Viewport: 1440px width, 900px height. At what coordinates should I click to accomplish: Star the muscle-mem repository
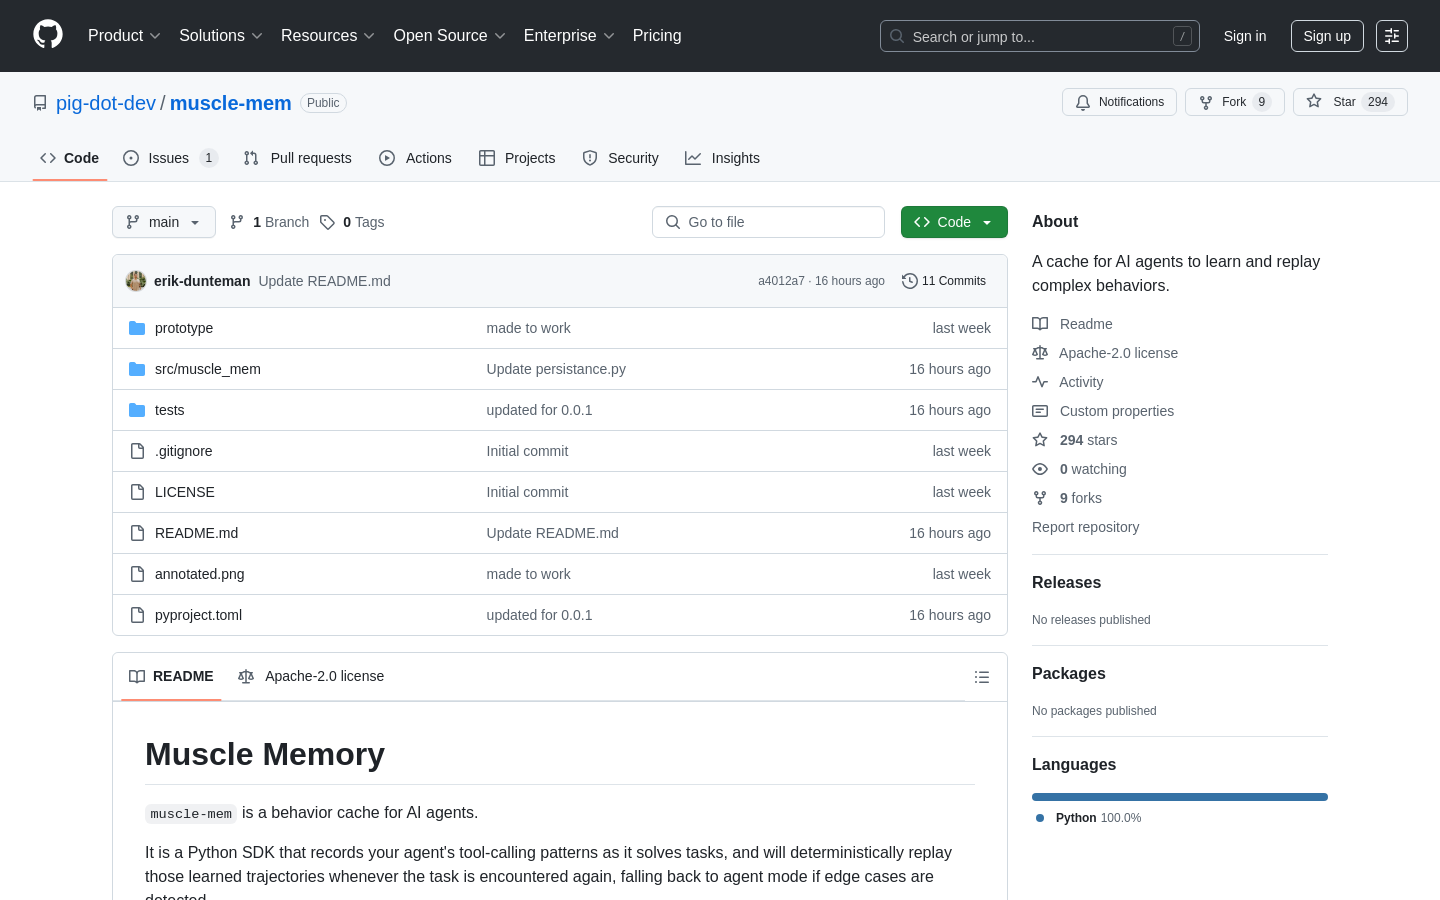point(1350,102)
